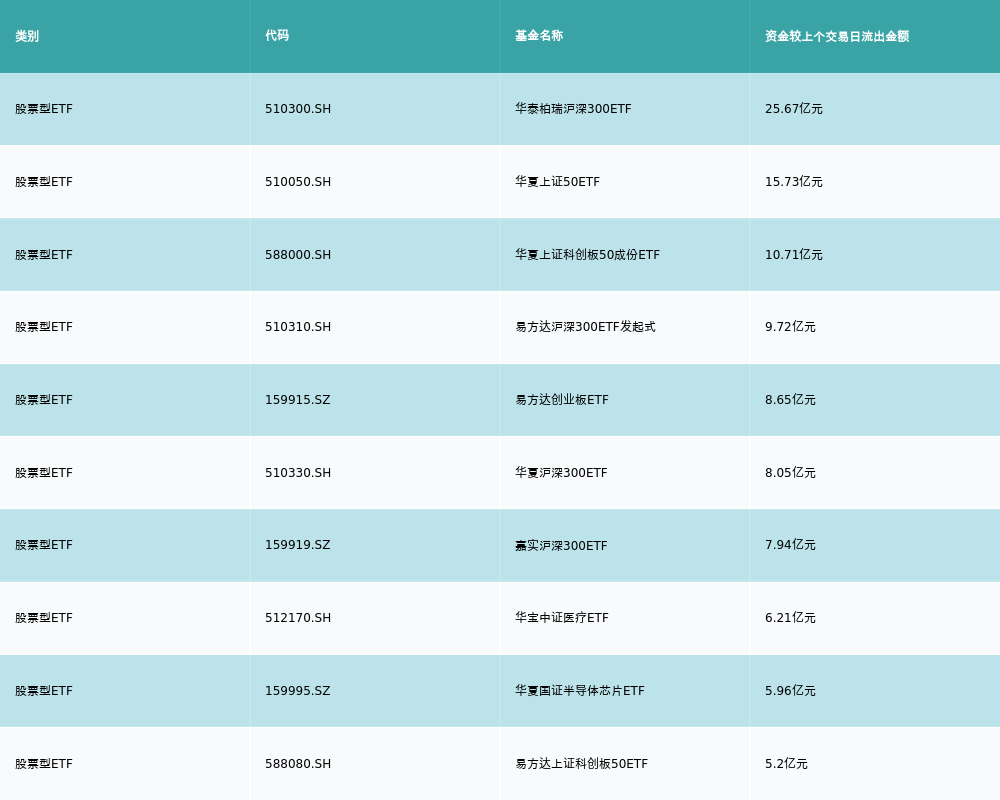Screen dimensions: 1000x800
Task: Click 股票型ETF in the 159919.SZ row
Action: (x=44, y=545)
